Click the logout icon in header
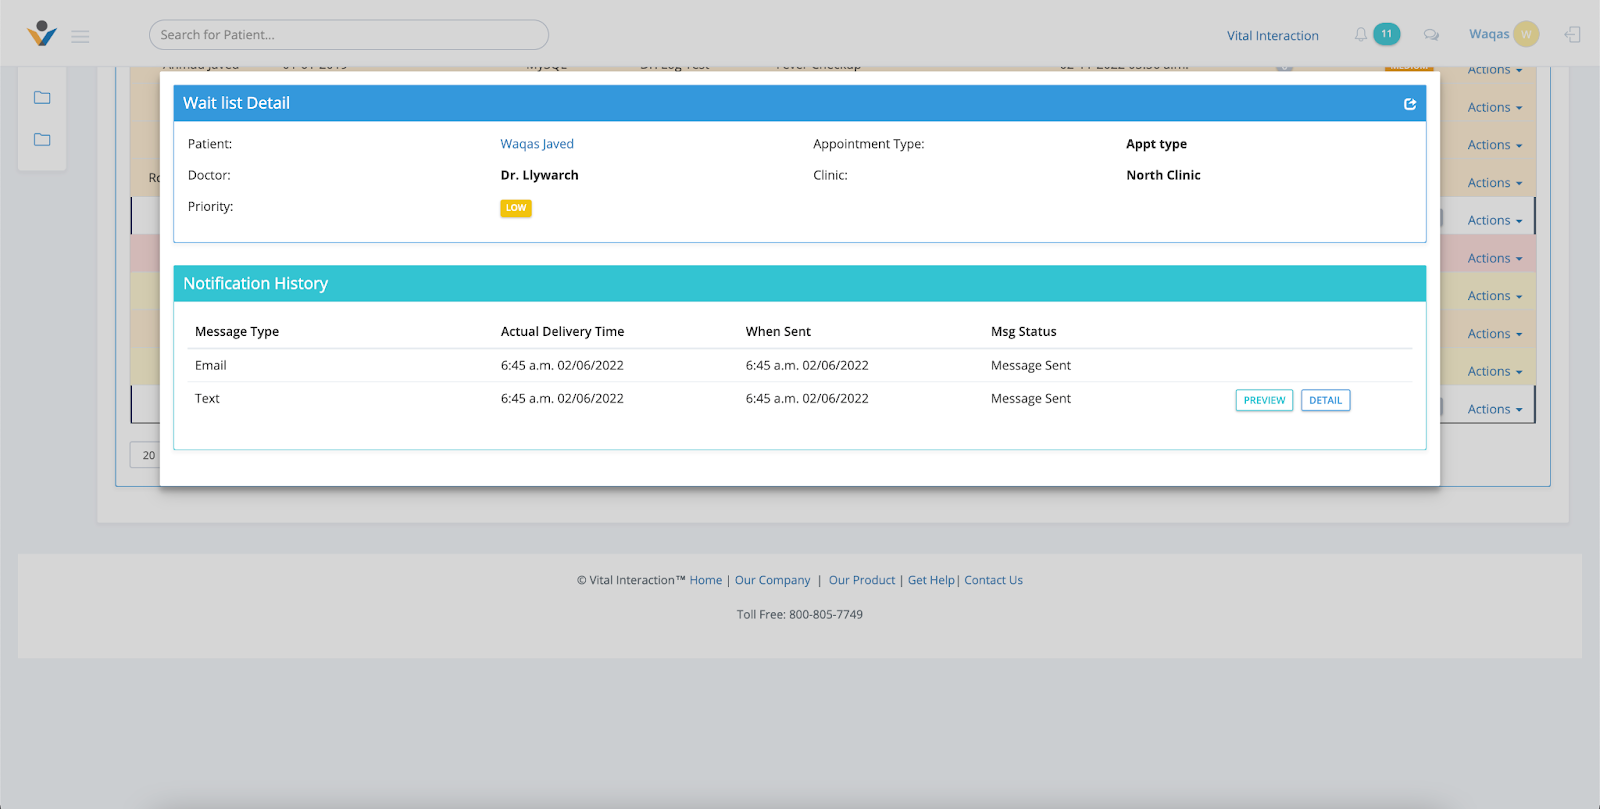The width and height of the screenshot is (1600, 809). [1572, 35]
